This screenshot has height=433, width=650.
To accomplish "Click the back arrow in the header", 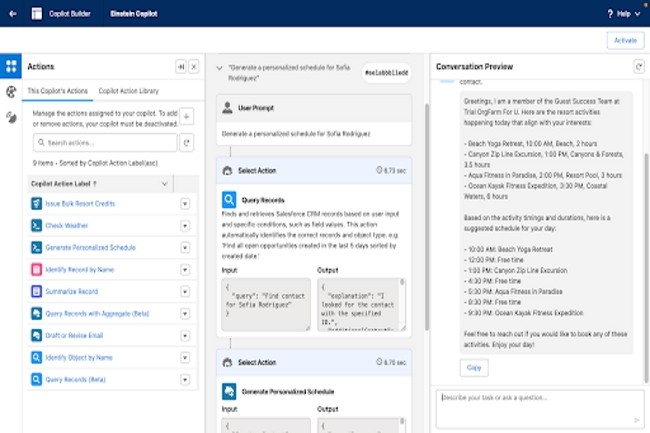I will [13, 14].
